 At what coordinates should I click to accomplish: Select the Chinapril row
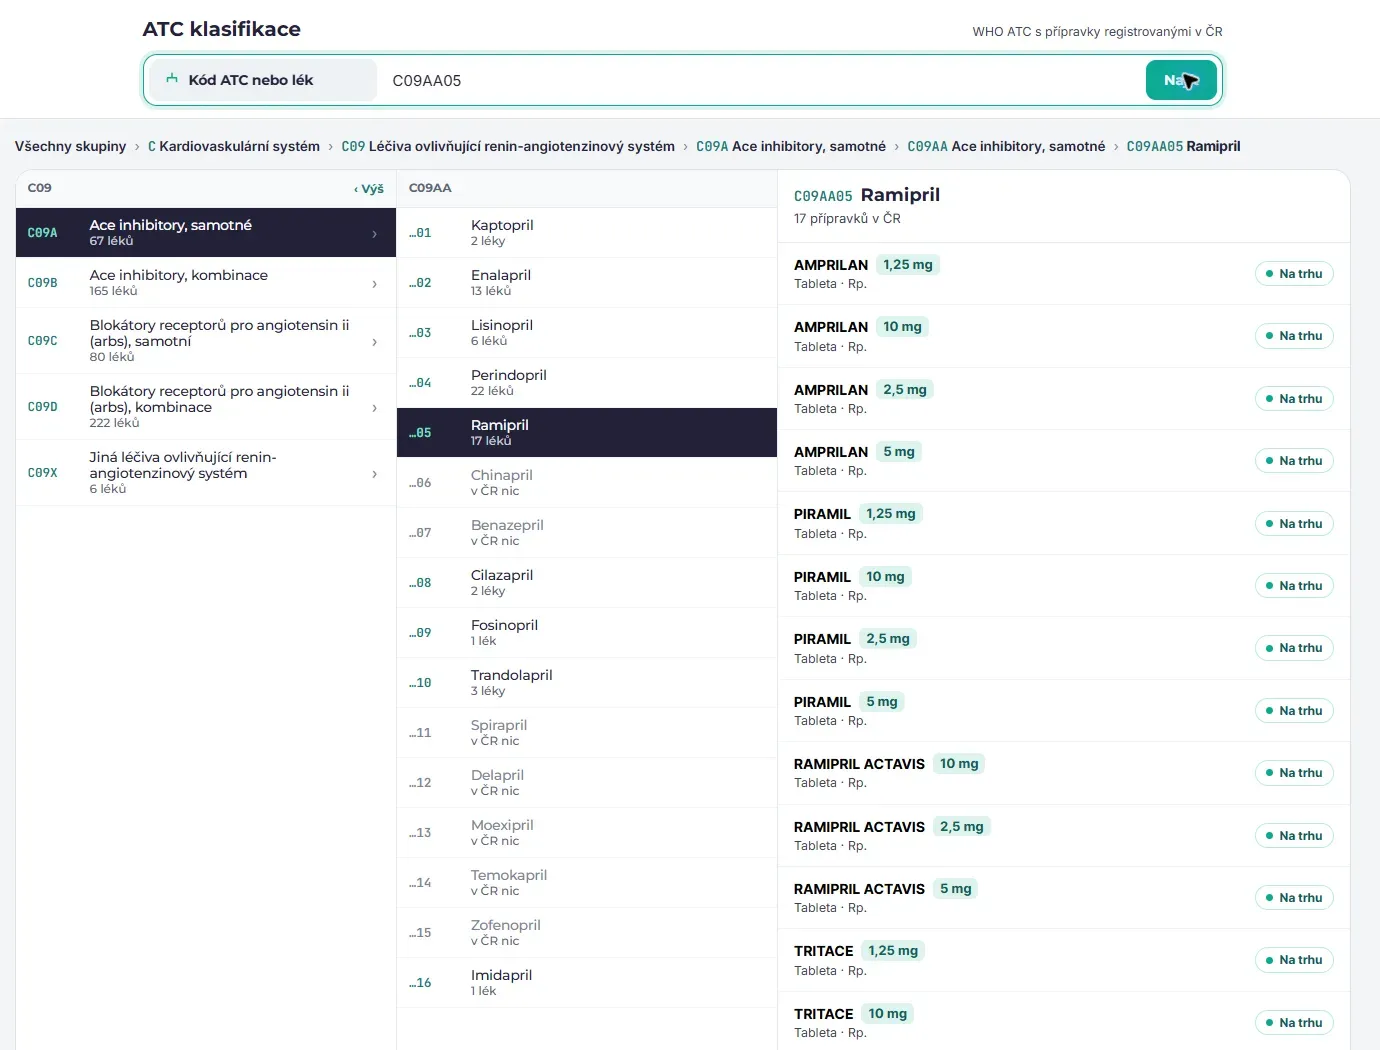click(x=587, y=483)
